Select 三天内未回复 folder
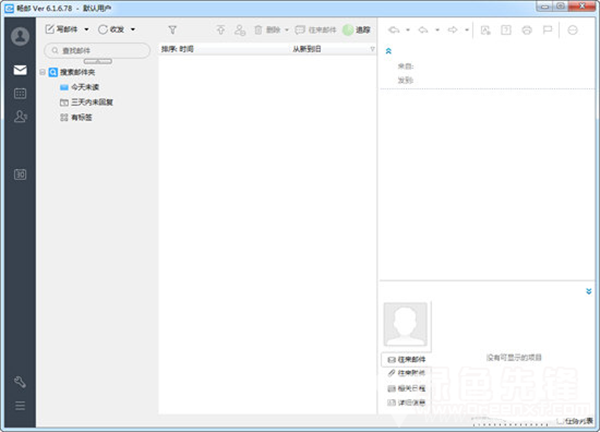The width and height of the screenshot is (600, 432). coord(86,102)
